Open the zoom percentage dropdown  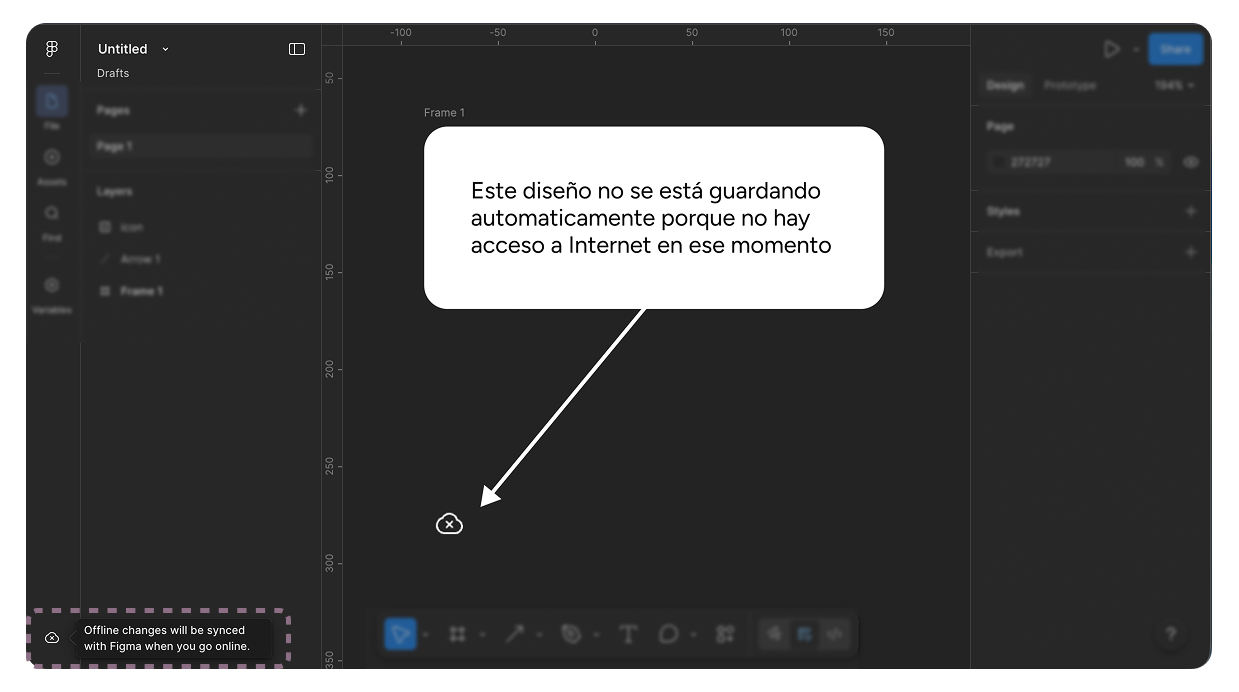click(x=1174, y=86)
